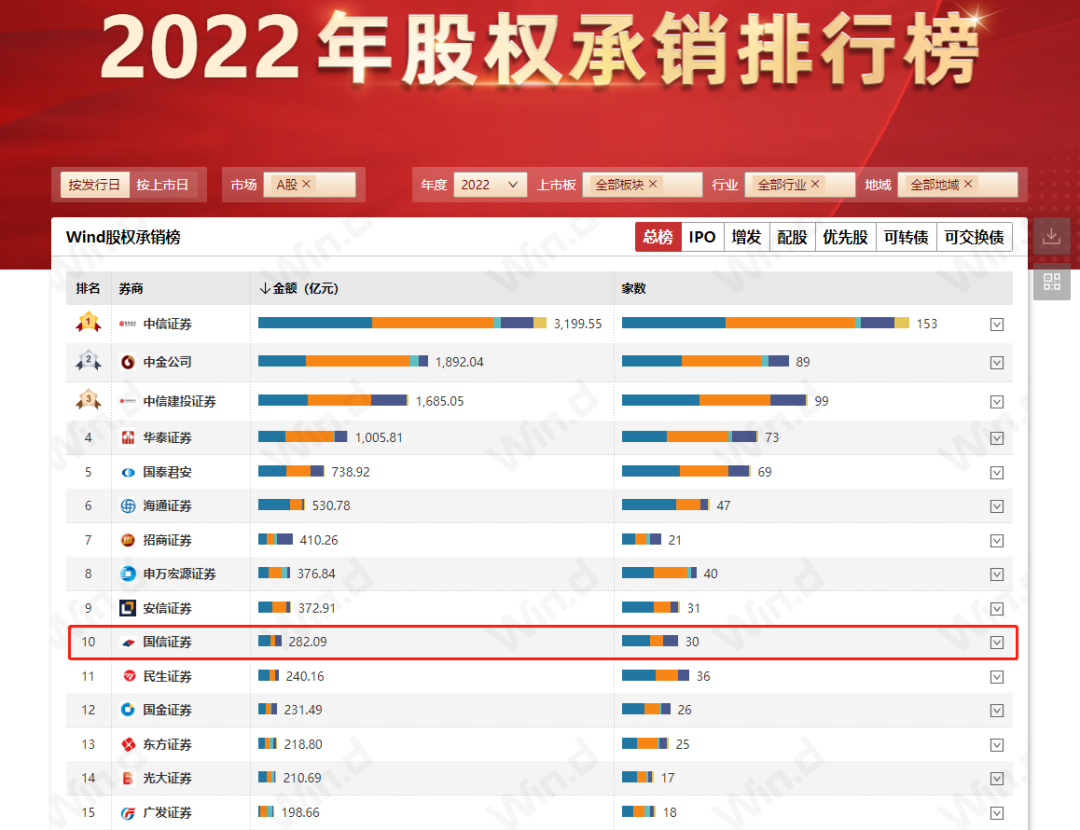Click the 招商证券 logo icon
Image resolution: width=1080 pixels, height=830 pixels.
point(127,540)
